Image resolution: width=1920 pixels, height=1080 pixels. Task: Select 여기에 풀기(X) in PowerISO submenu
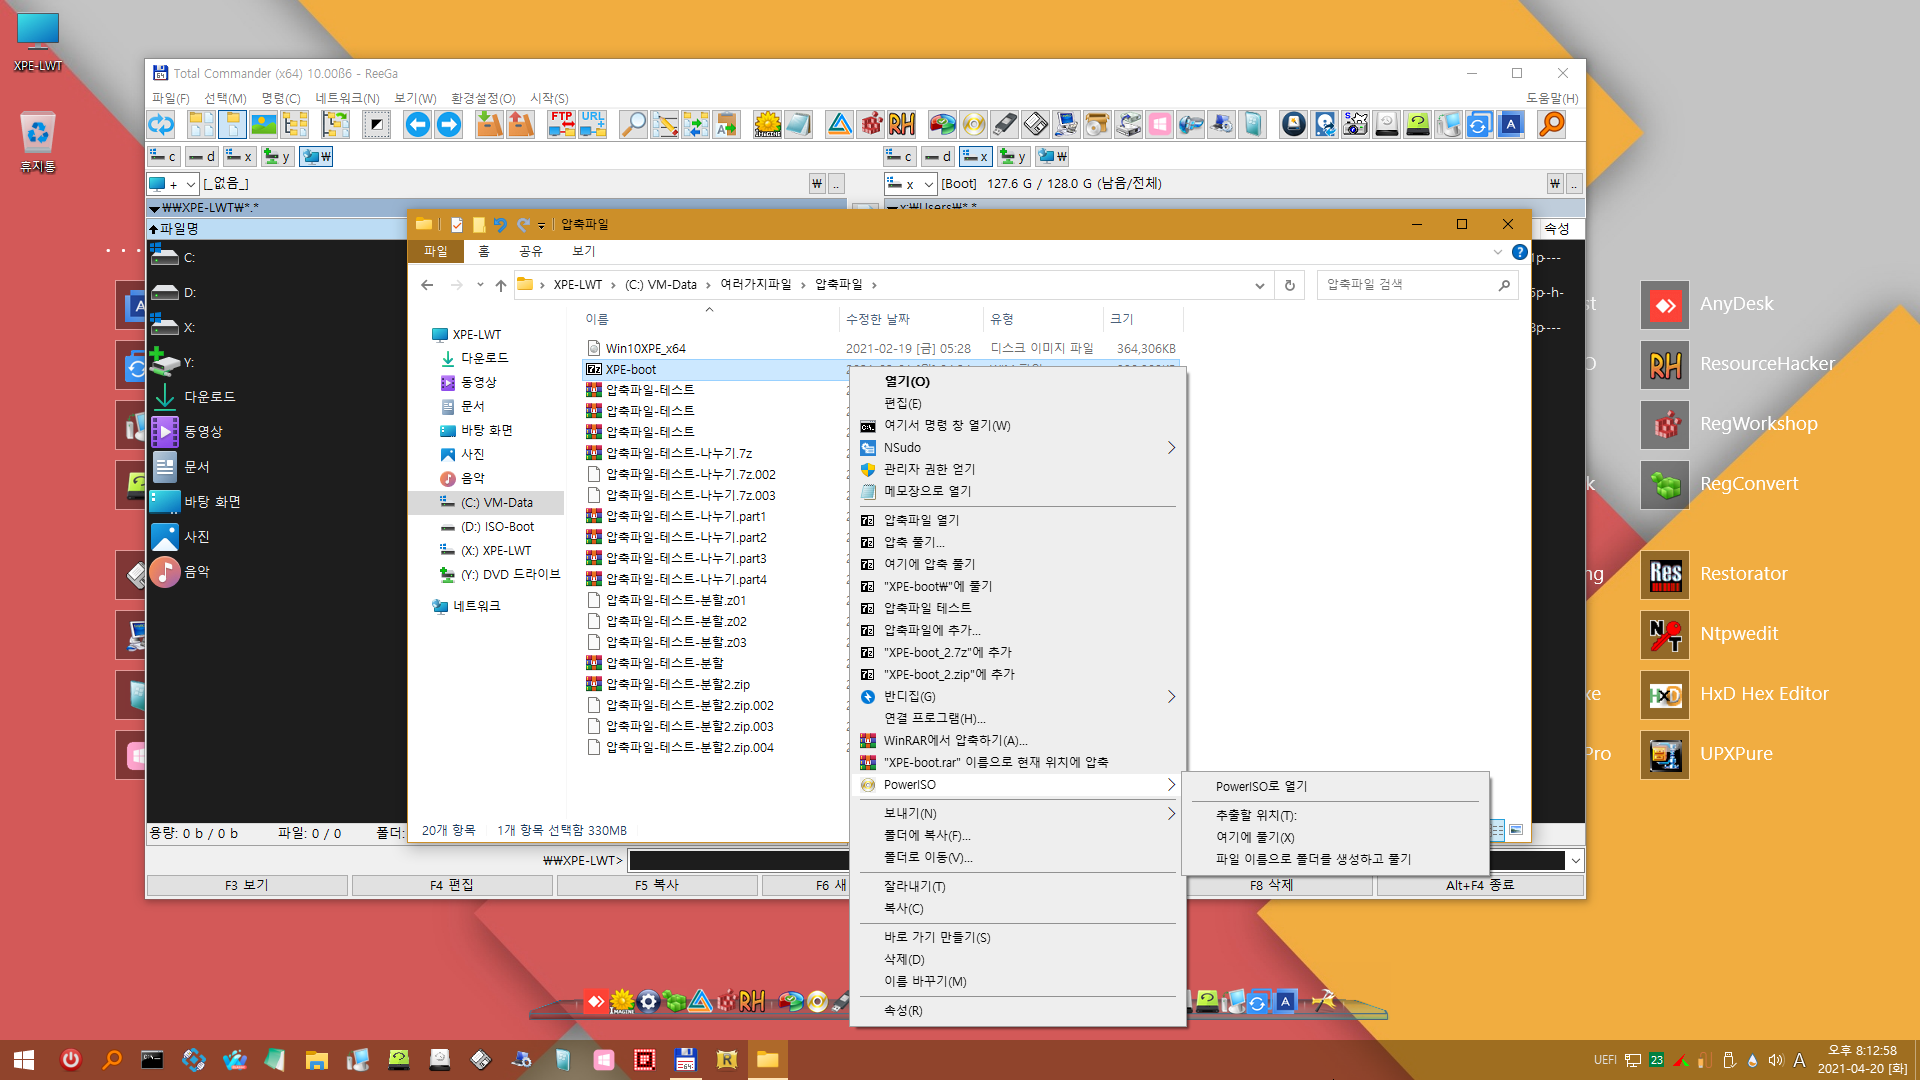[1335, 837]
